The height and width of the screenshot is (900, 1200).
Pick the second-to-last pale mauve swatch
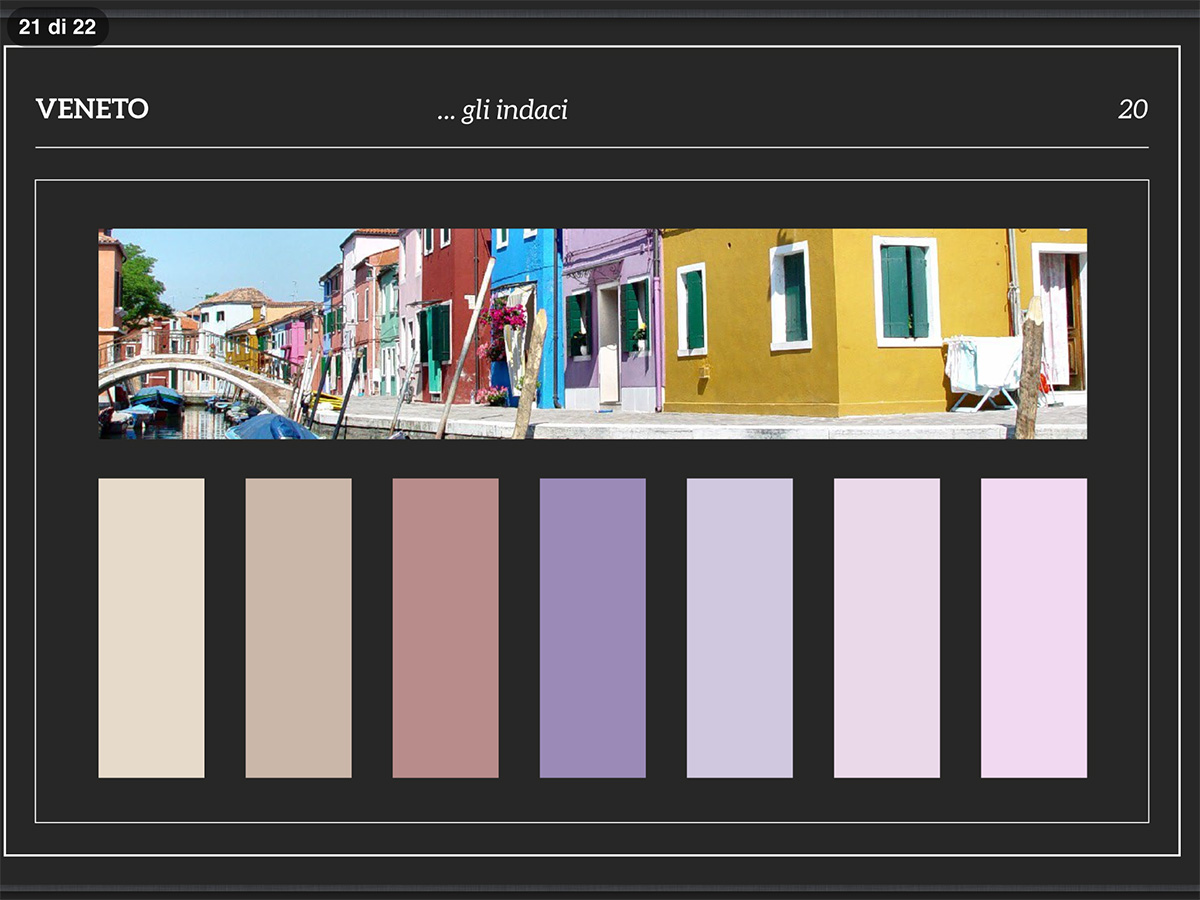886,627
